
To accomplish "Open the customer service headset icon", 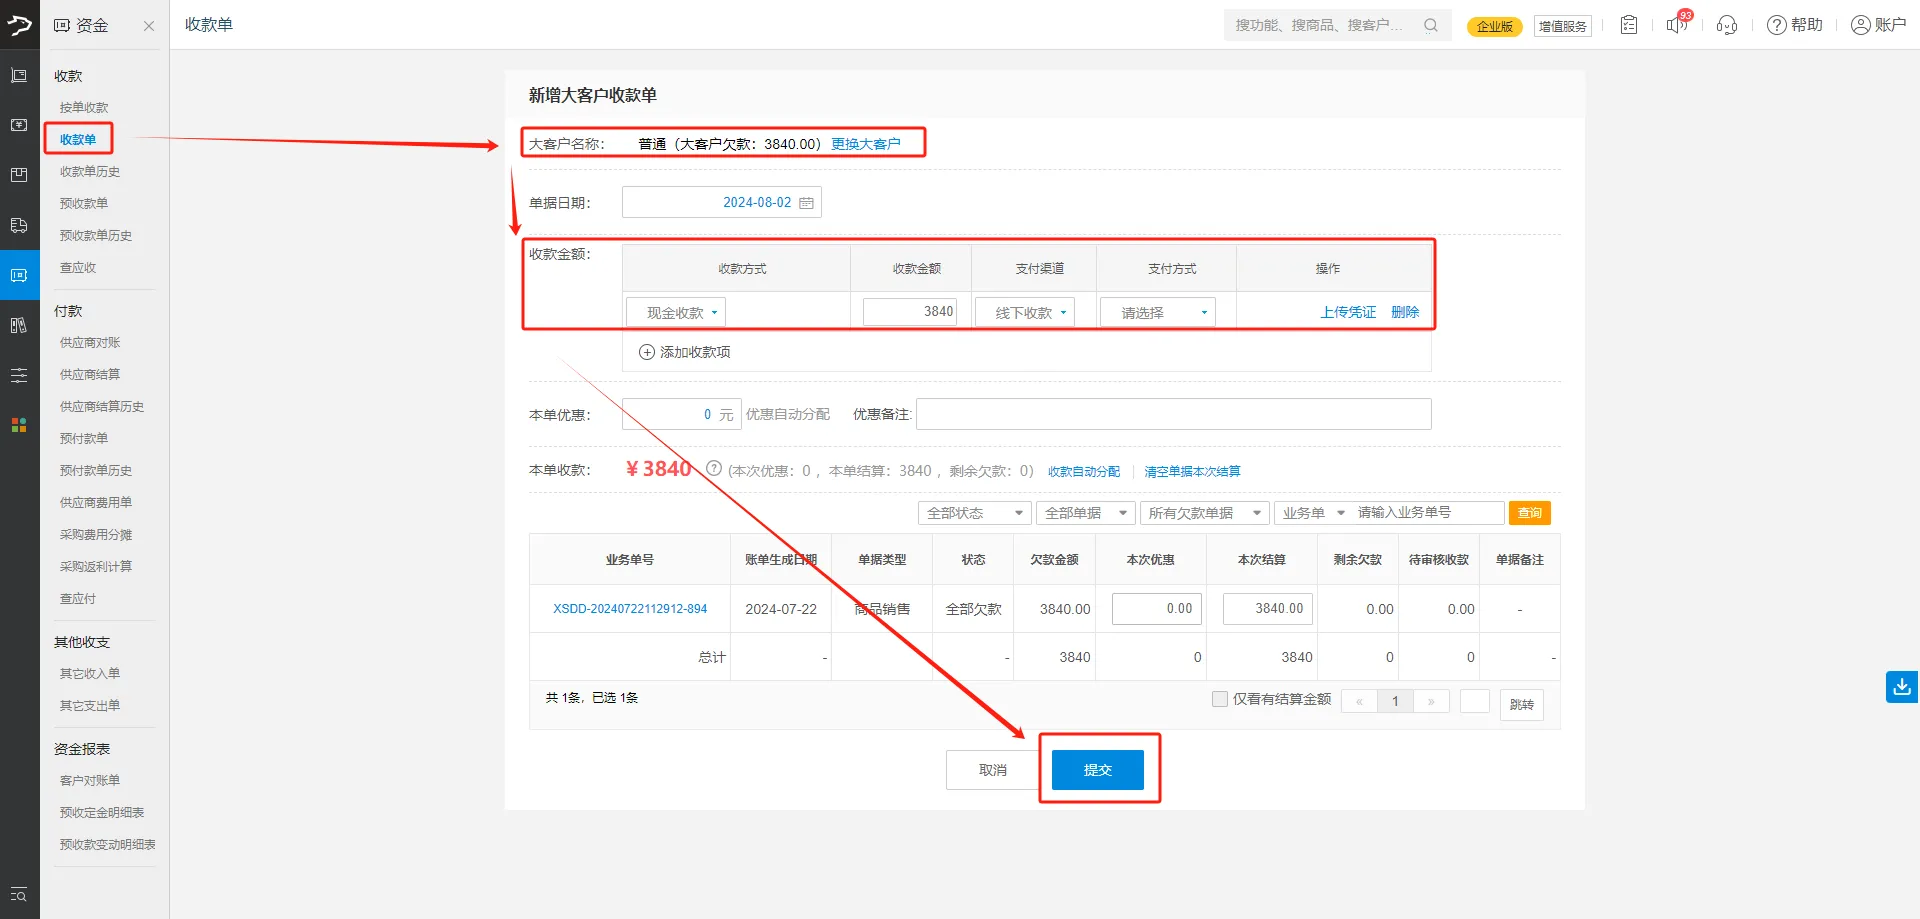I will point(1727,25).
